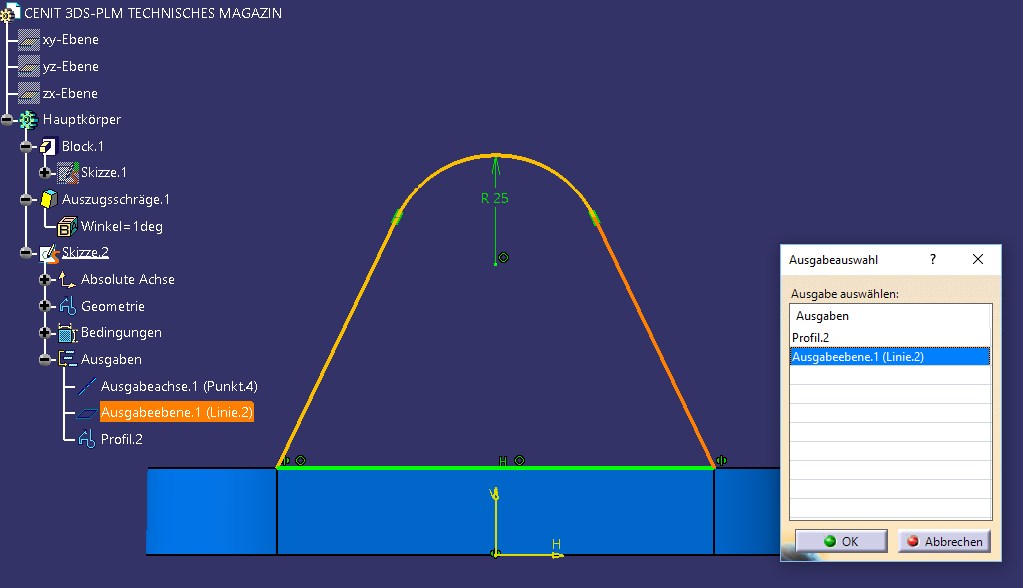The height and width of the screenshot is (588, 1023).
Task: Select Auszugsschräge.1 in the tree
Action: click(115, 200)
